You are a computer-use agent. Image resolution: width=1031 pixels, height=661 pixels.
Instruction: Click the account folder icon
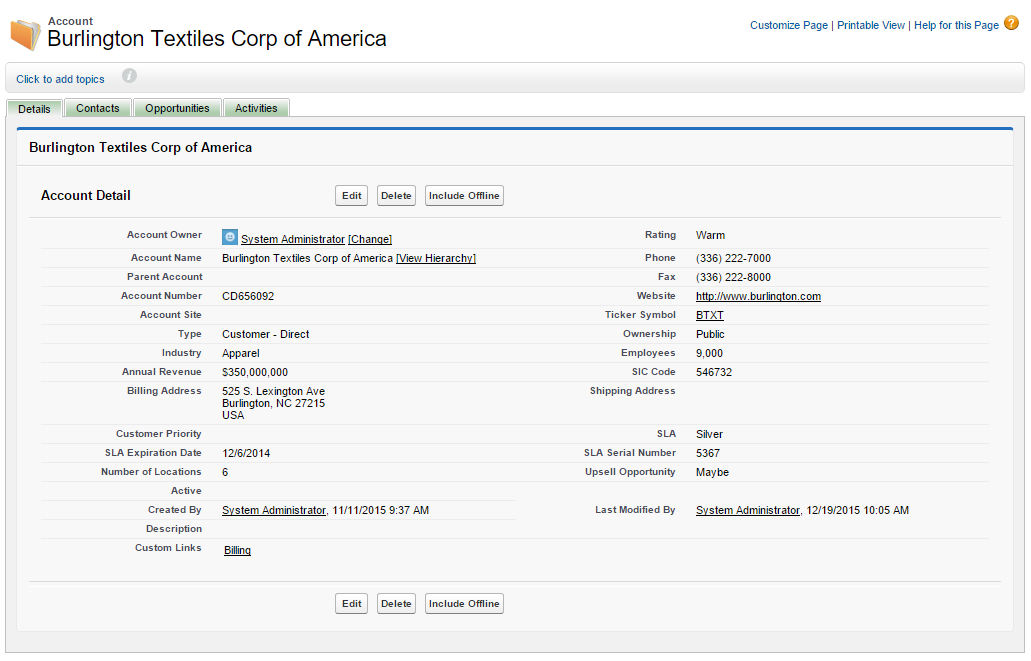coord(25,35)
